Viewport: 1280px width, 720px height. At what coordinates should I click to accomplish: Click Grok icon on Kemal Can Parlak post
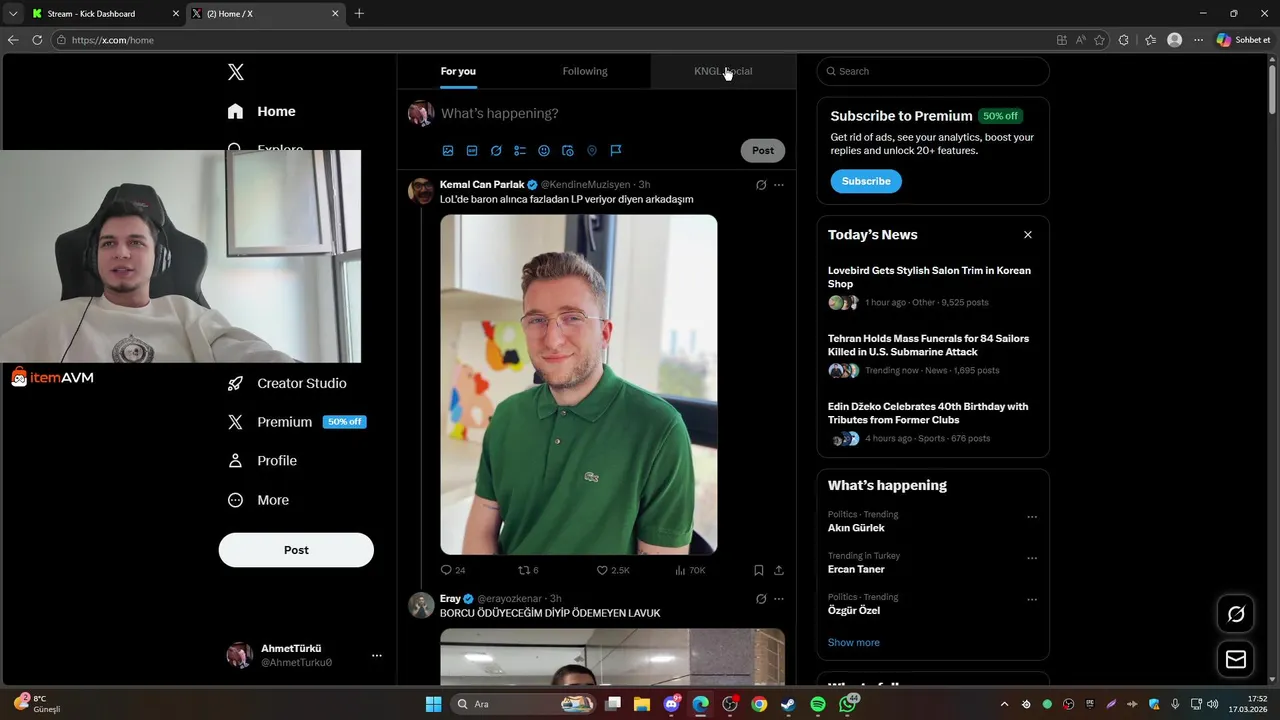tap(761, 185)
